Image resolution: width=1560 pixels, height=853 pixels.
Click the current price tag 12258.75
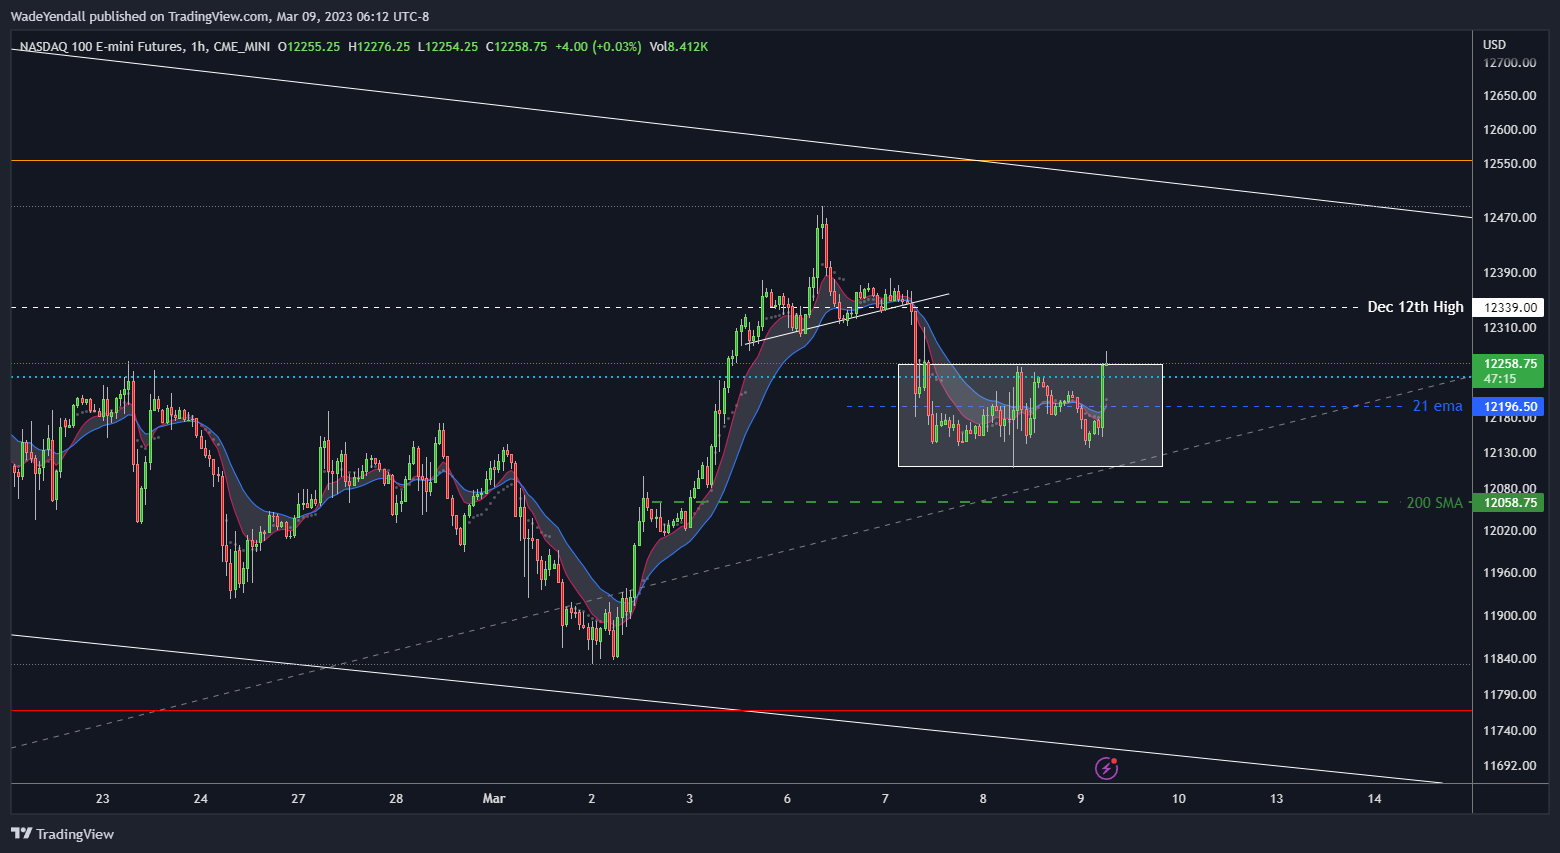point(1510,364)
